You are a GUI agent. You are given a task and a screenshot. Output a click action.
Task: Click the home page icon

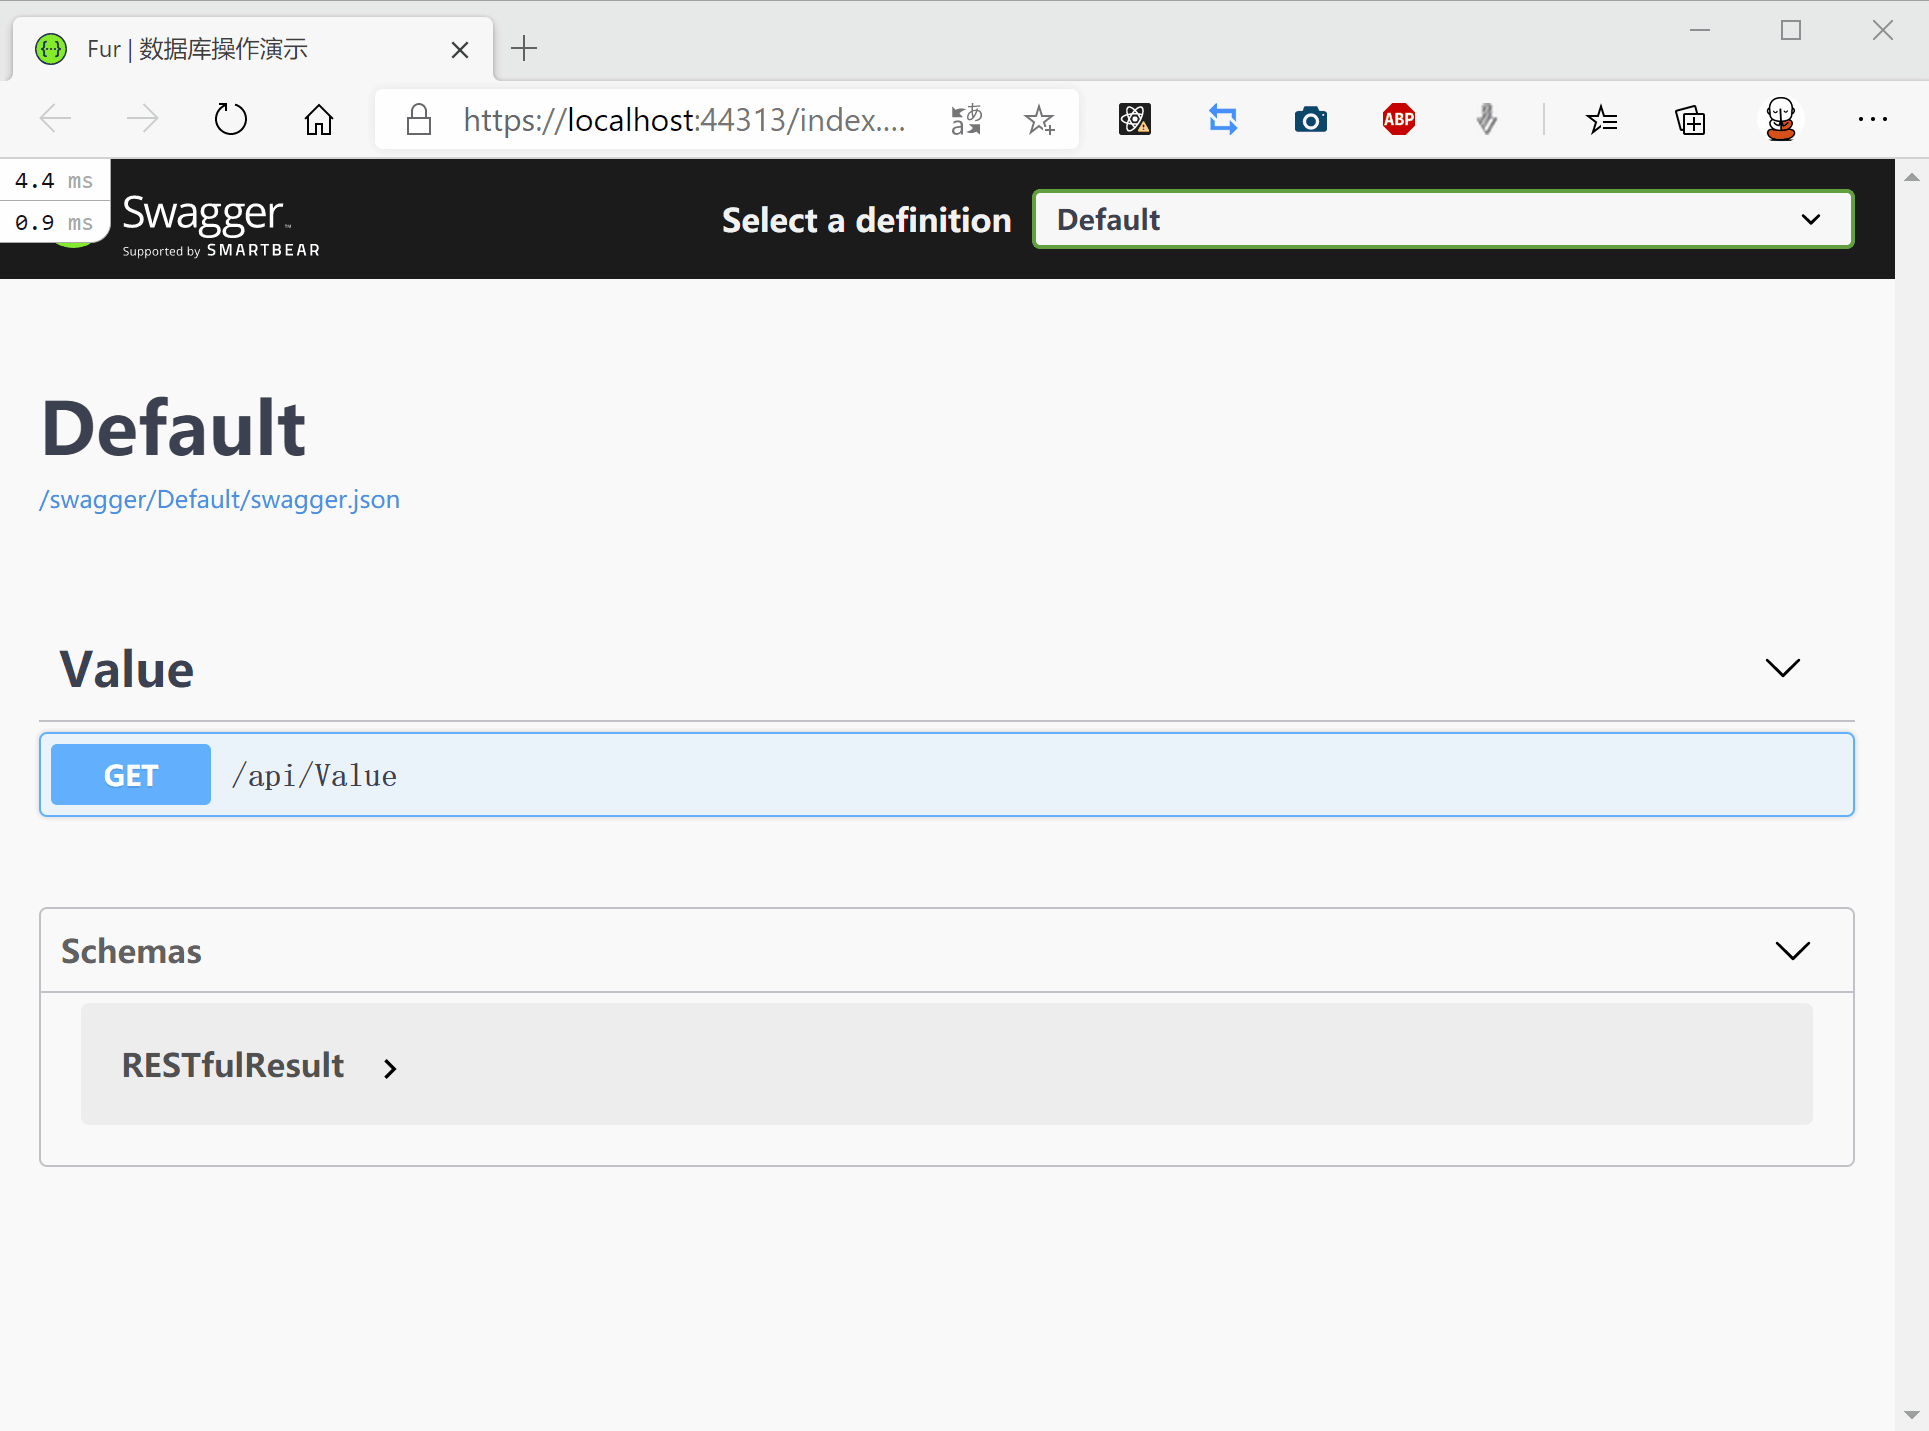(x=319, y=120)
